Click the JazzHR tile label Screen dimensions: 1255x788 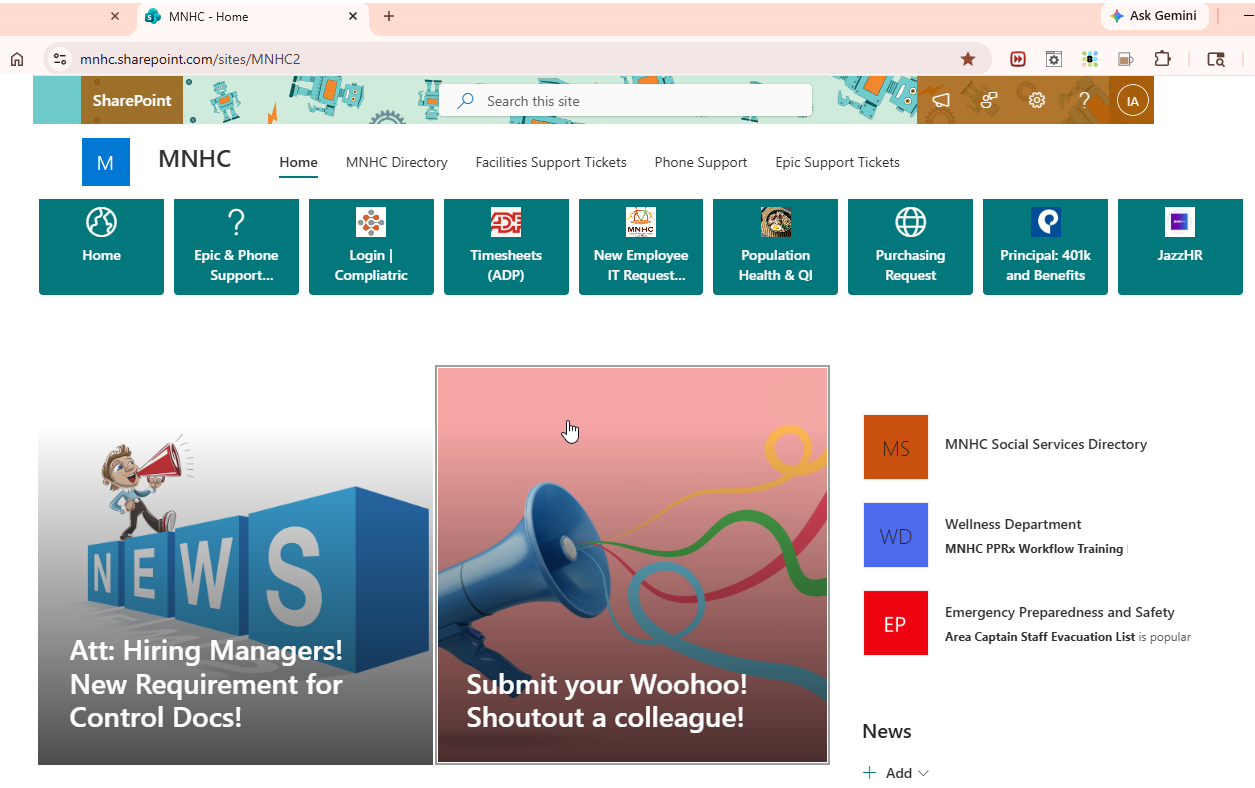1180,255
